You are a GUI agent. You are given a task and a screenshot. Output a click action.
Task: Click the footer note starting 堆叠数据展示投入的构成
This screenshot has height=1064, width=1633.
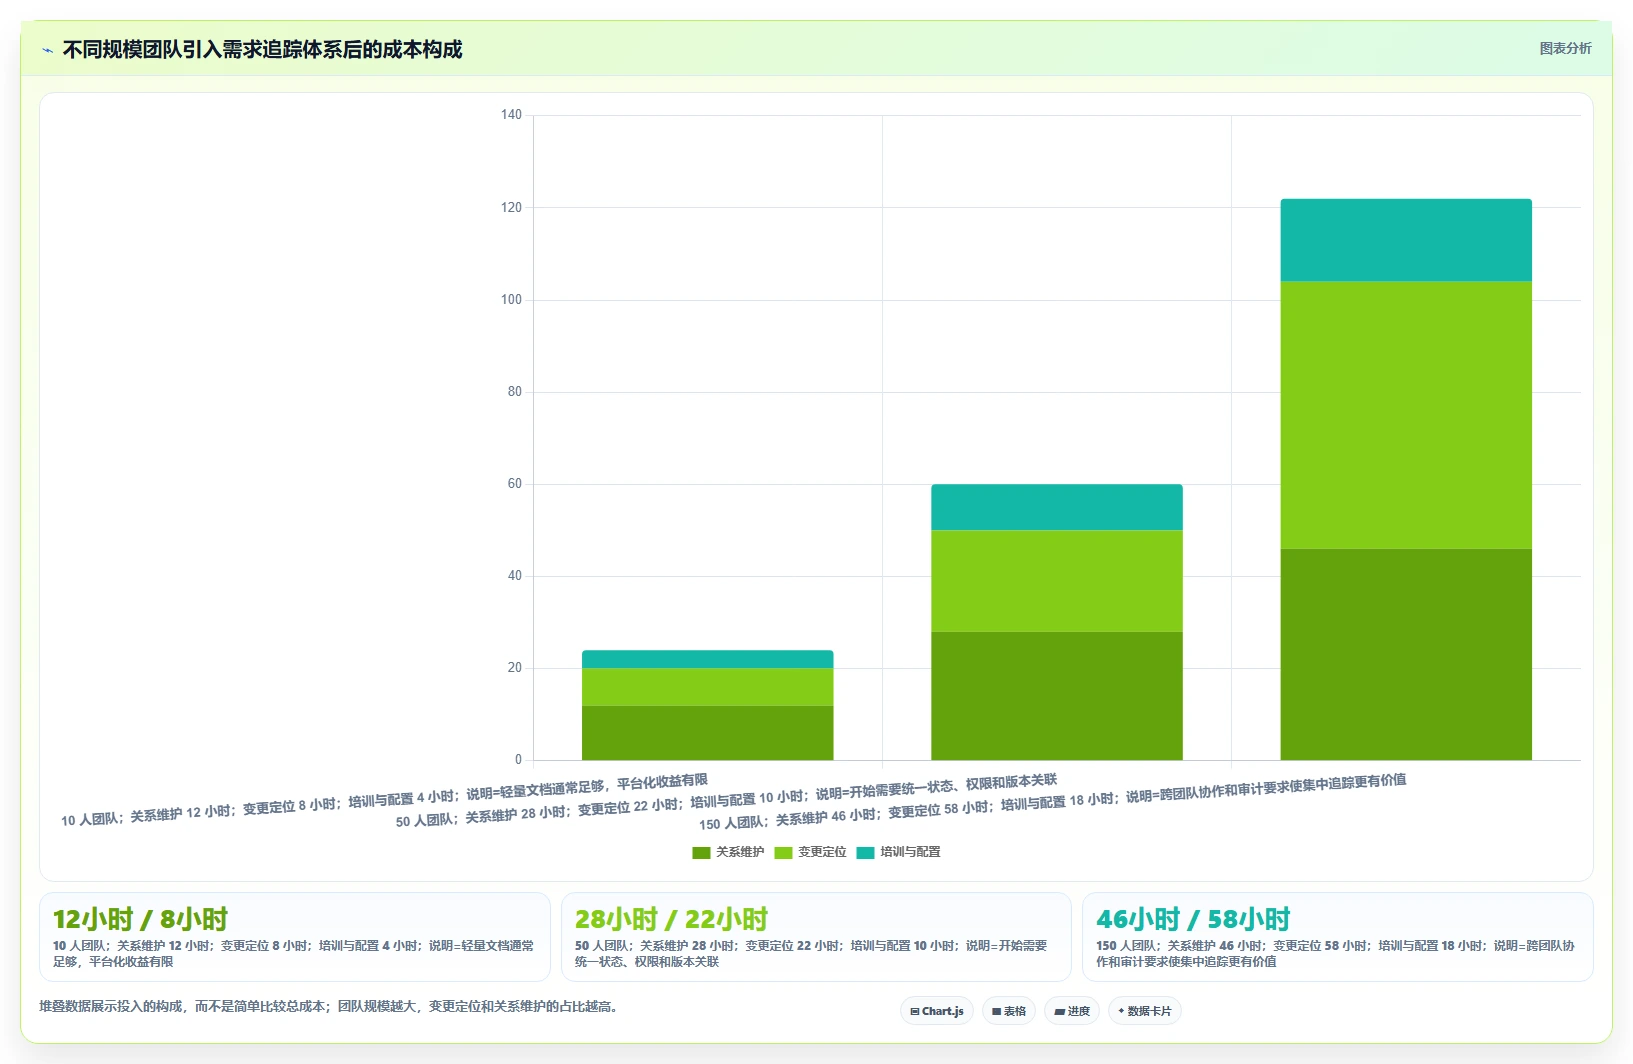pos(331,1006)
